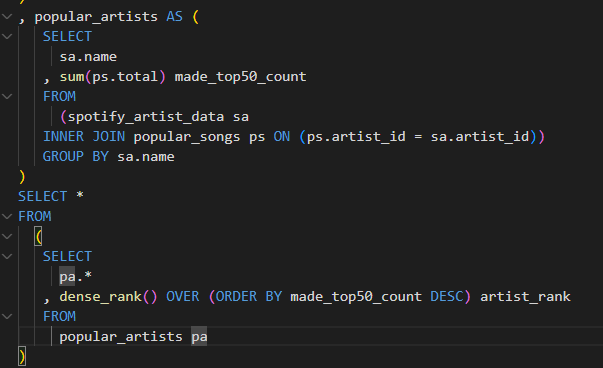
Task: Click sa.name under the first SELECT
Action: pyautogui.click(x=88, y=57)
